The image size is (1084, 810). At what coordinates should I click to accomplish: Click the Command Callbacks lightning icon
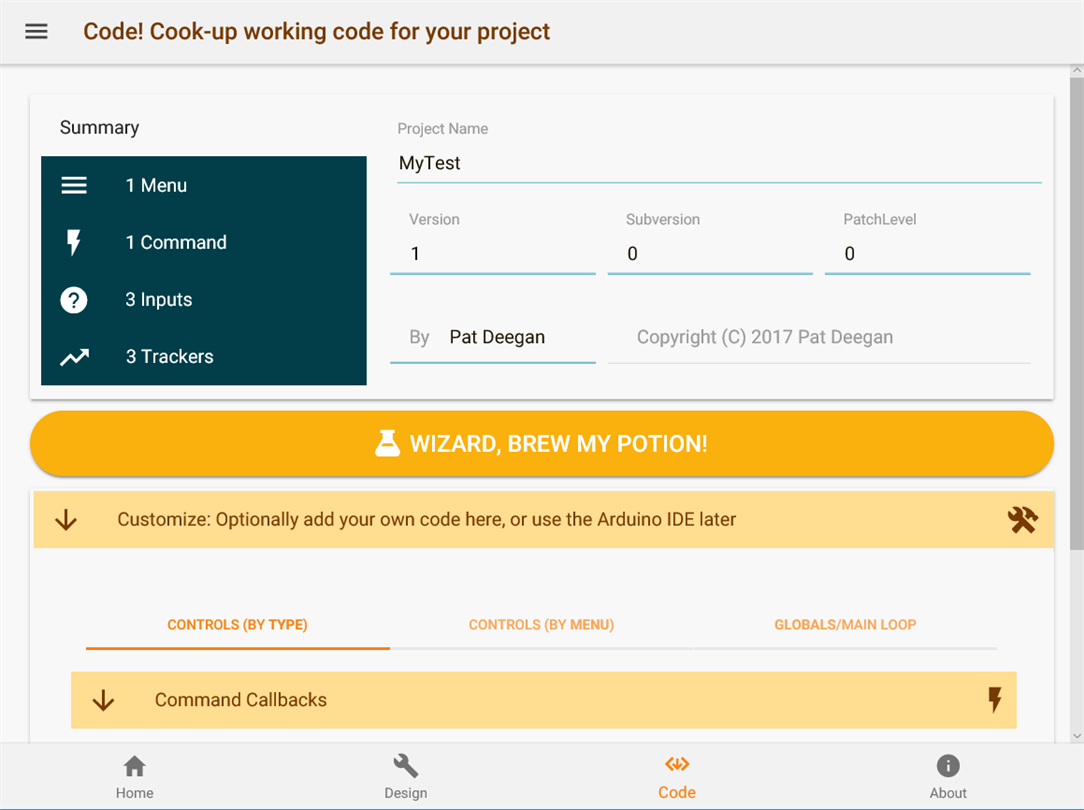pyautogui.click(x=994, y=700)
